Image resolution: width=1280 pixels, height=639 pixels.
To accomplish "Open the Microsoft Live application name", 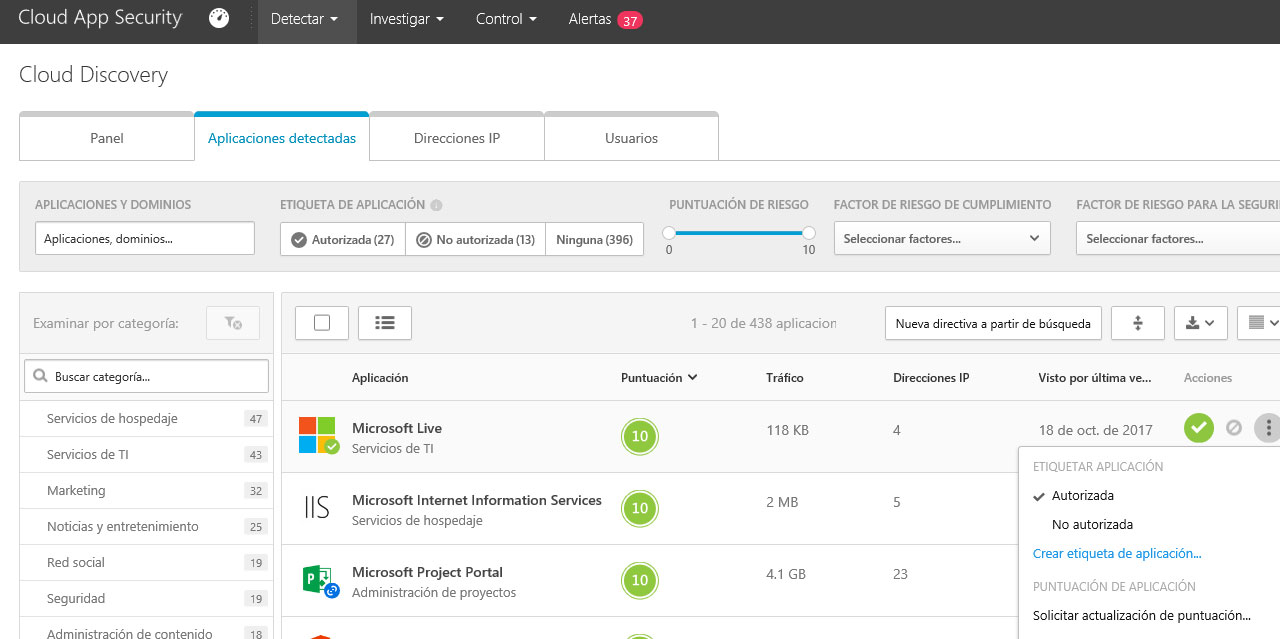I will click(397, 428).
